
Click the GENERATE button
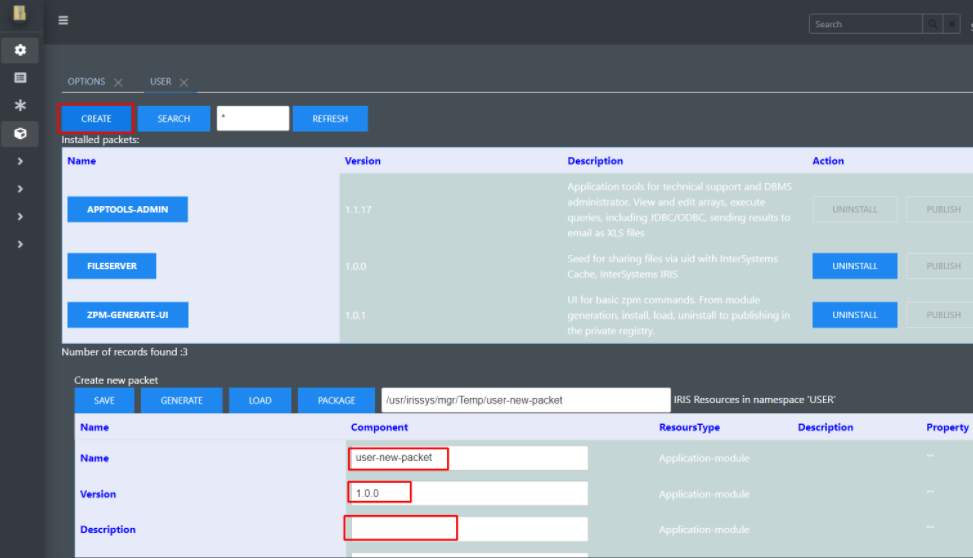click(181, 400)
